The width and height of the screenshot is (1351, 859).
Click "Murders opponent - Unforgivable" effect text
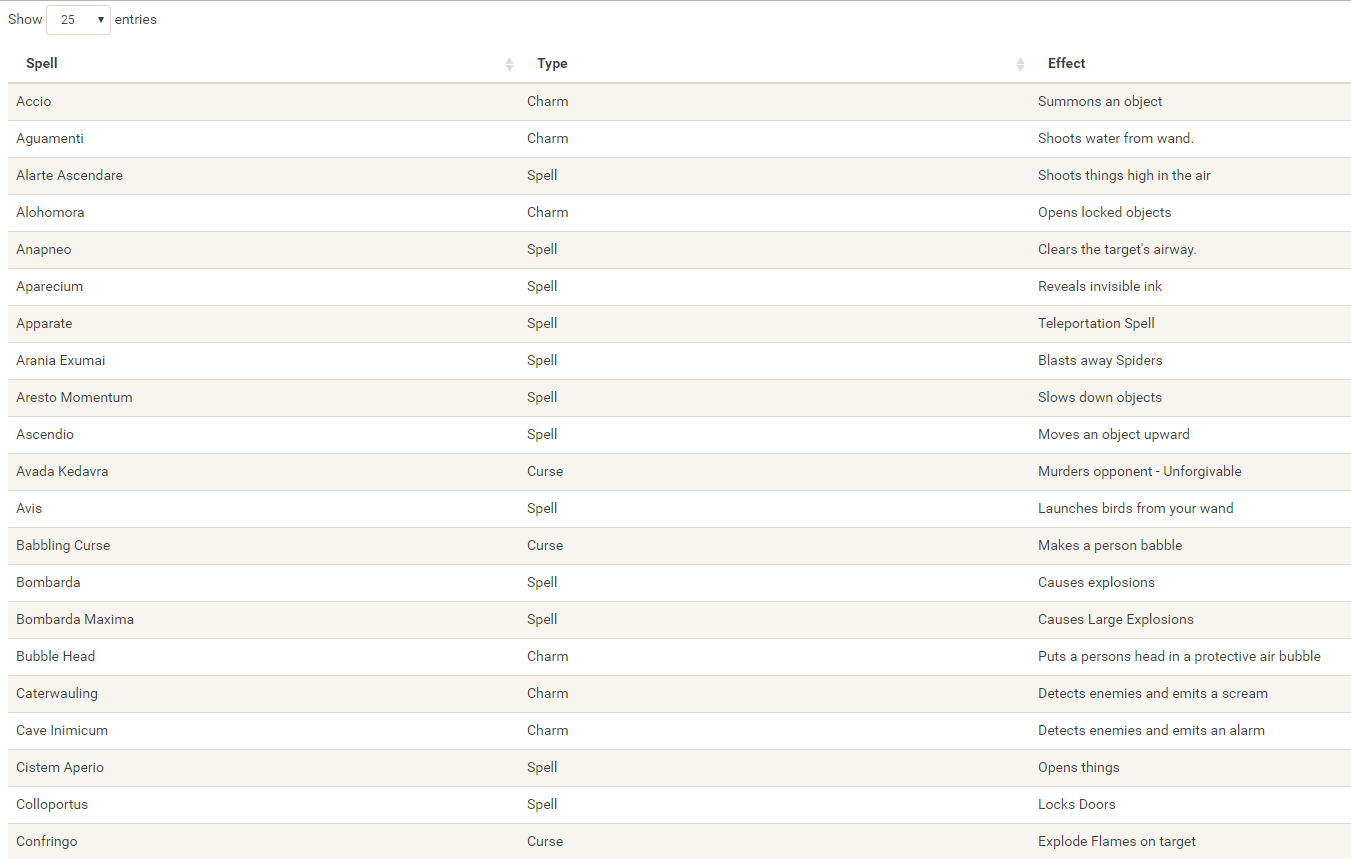[x=1139, y=471]
